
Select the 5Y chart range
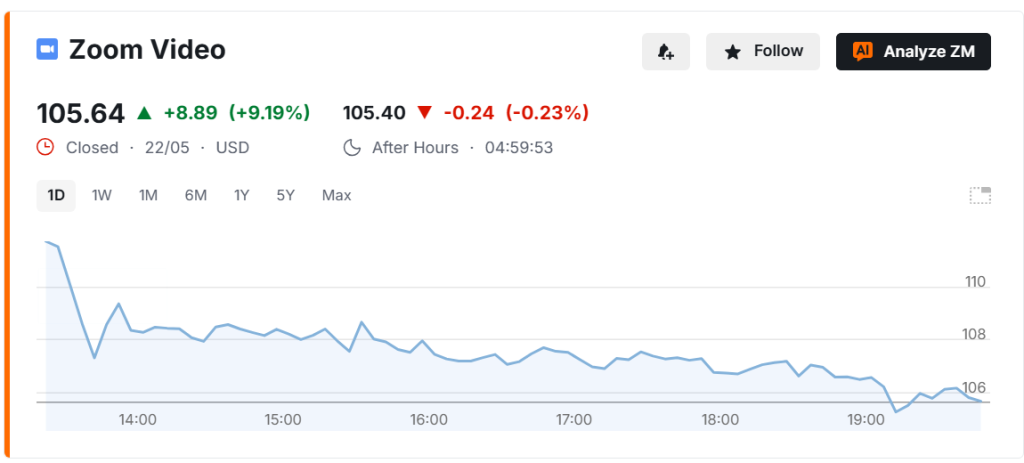pyautogui.click(x=285, y=195)
